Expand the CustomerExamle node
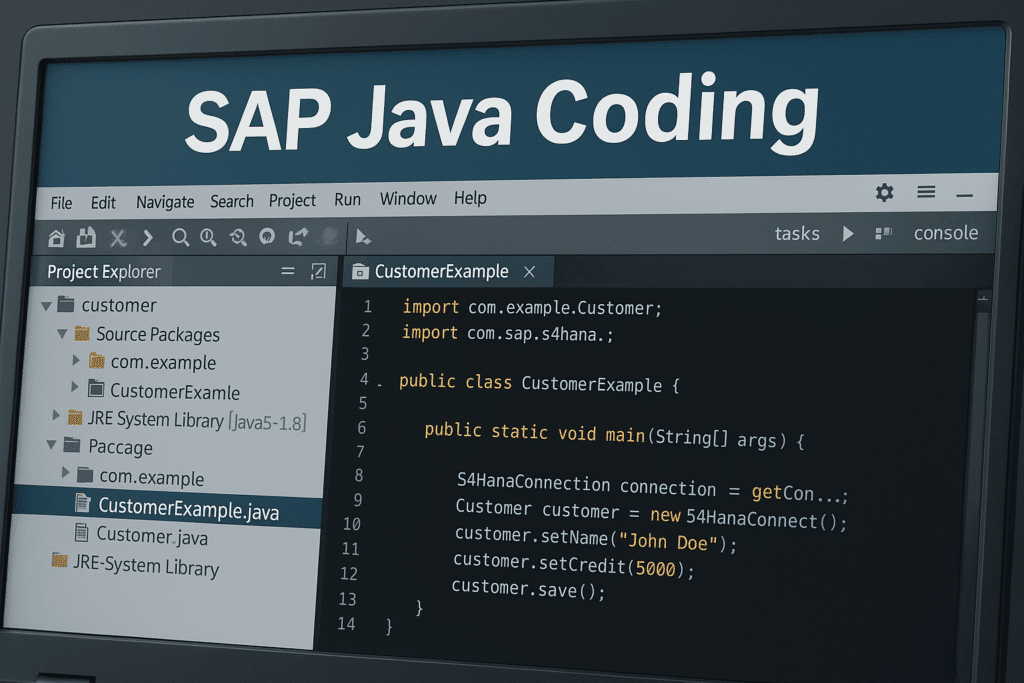The height and width of the screenshot is (683, 1024). [x=75, y=387]
